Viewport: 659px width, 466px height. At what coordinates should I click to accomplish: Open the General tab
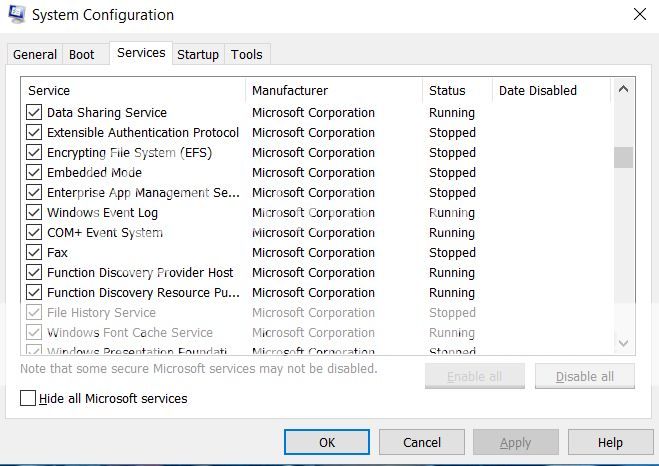[35, 55]
